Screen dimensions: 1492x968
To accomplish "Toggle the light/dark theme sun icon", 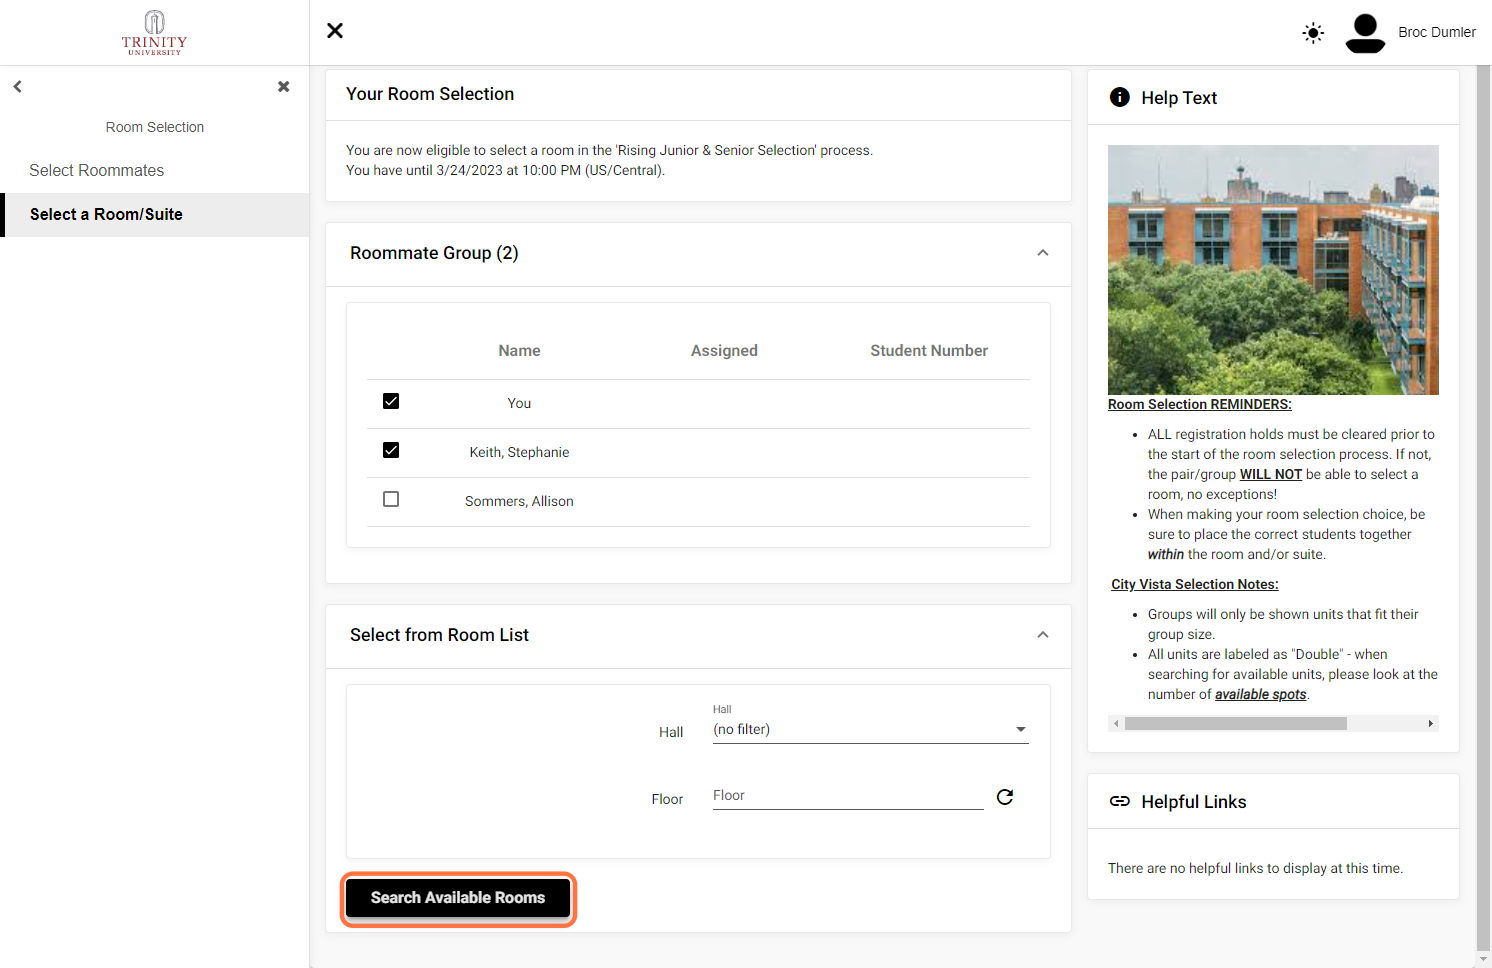I will point(1313,33).
